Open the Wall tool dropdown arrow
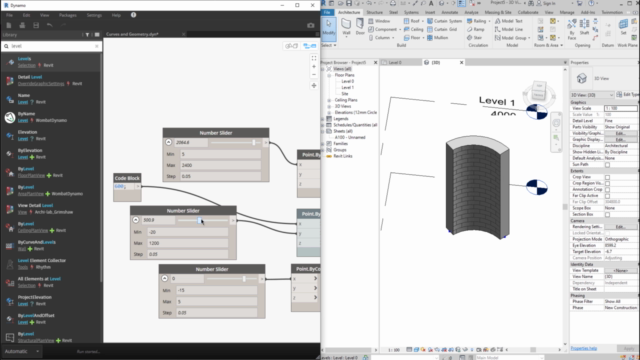The width and height of the screenshot is (640, 360). (346, 37)
